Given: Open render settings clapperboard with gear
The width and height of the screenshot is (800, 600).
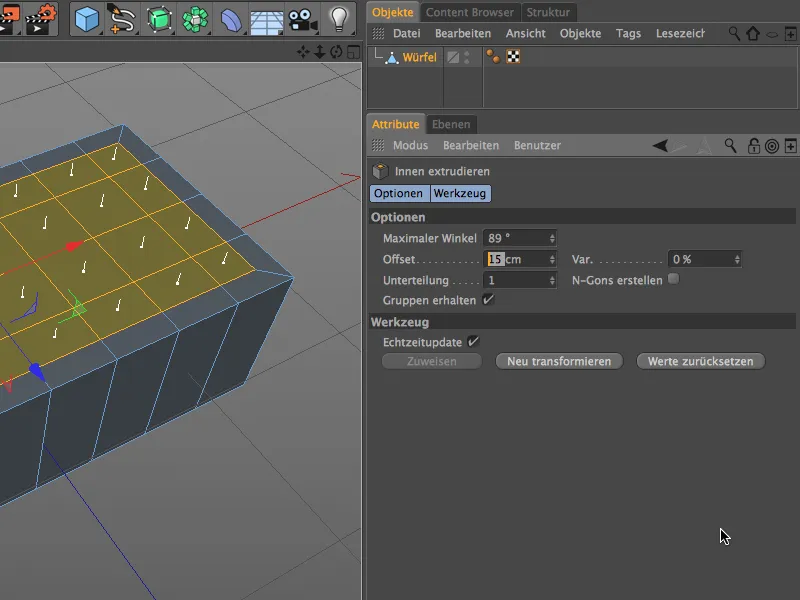Looking at the screenshot, I should (41, 19).
